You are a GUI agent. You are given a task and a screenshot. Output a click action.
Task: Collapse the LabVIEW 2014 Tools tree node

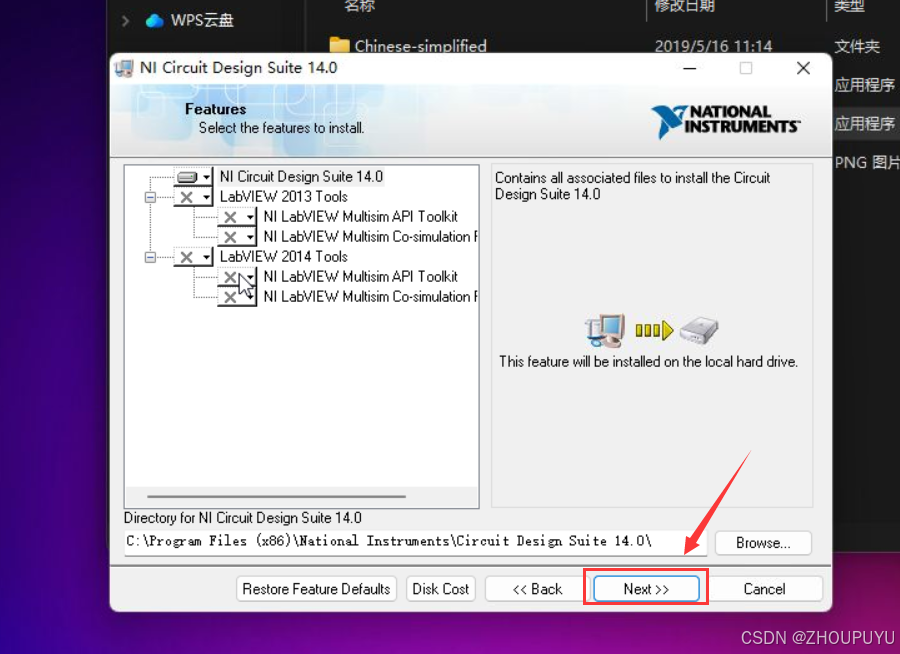pyautogui.click(x=150, y=257)
